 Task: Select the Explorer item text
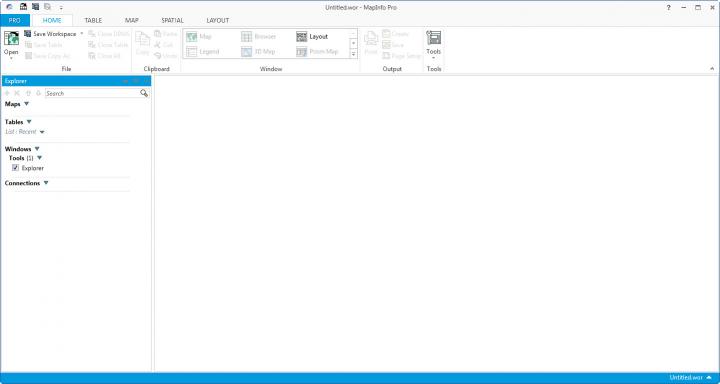[x=33, y=168]
